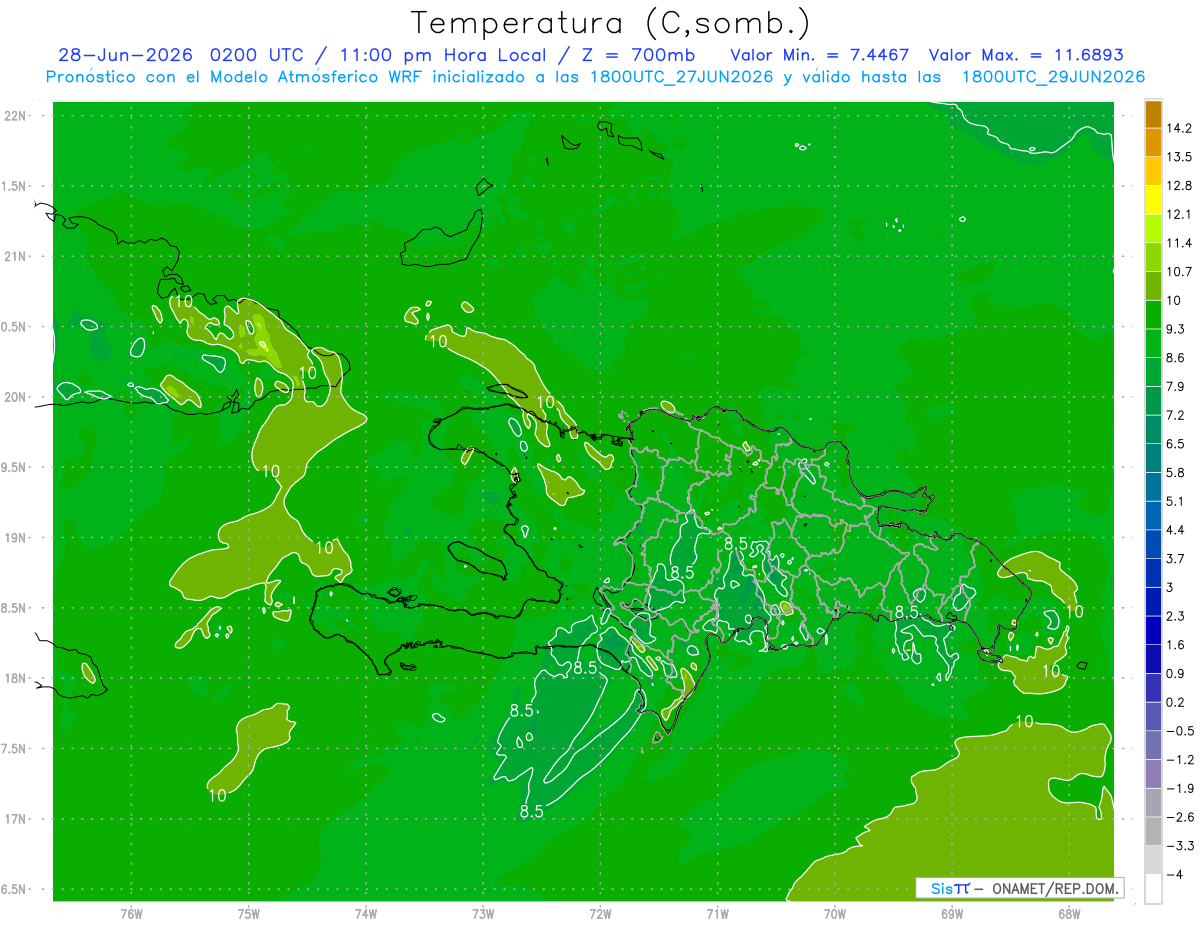Click the "68W" longitude axis label
The image size is (1200, 927).
point(1069,913)
